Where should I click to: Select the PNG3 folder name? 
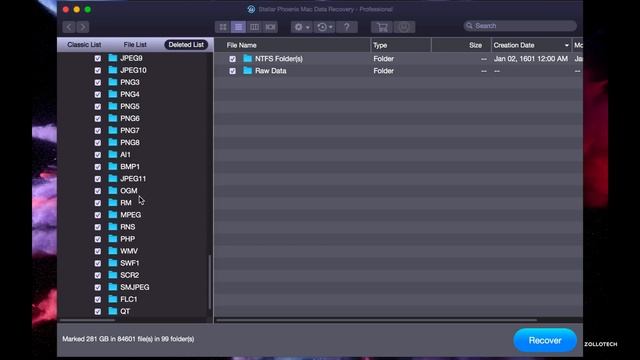(x=130, y=82)
